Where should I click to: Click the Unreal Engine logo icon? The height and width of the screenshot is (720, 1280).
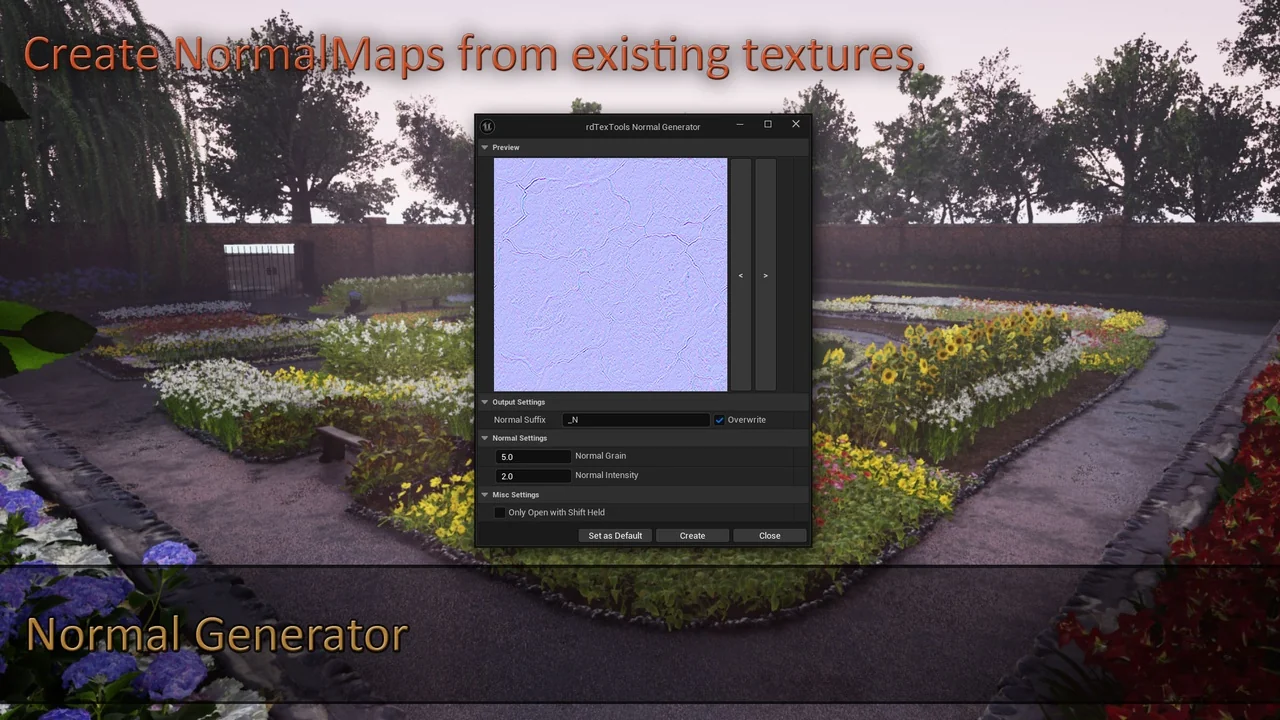(487, 127)
